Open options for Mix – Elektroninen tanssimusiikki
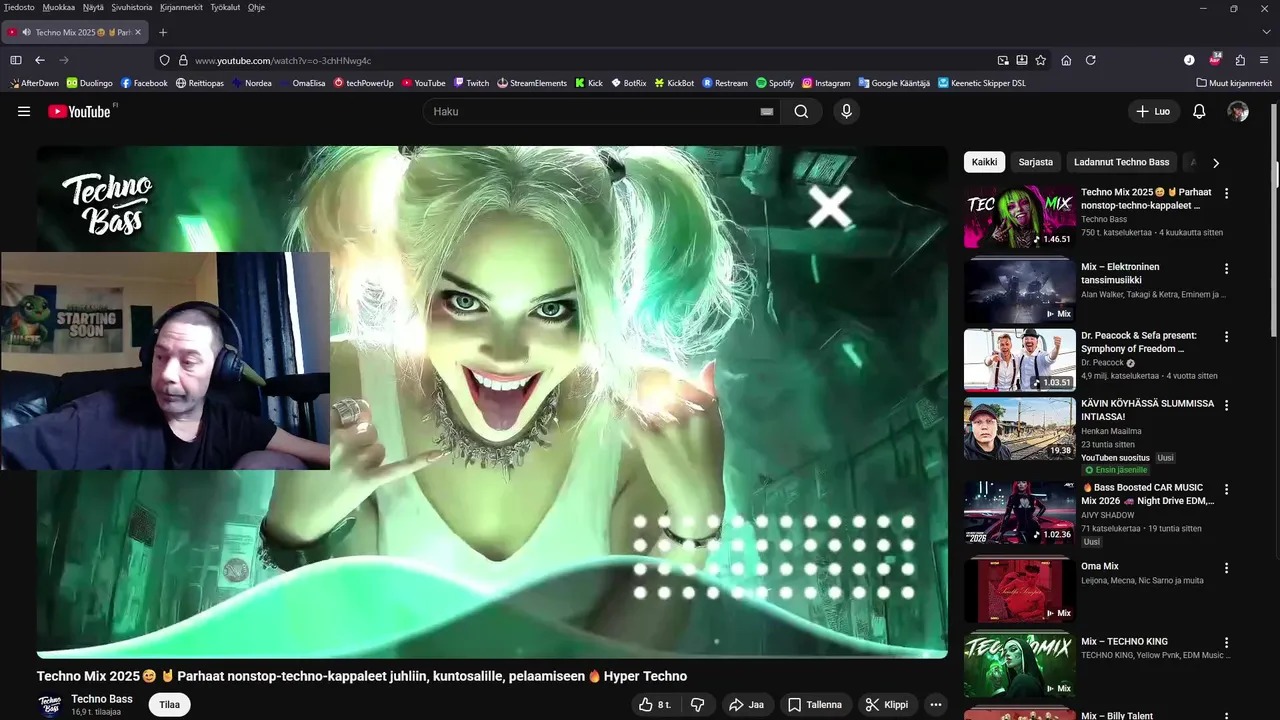The height and width of the screenshot is (720, 1280). (x=1227, y=268)
